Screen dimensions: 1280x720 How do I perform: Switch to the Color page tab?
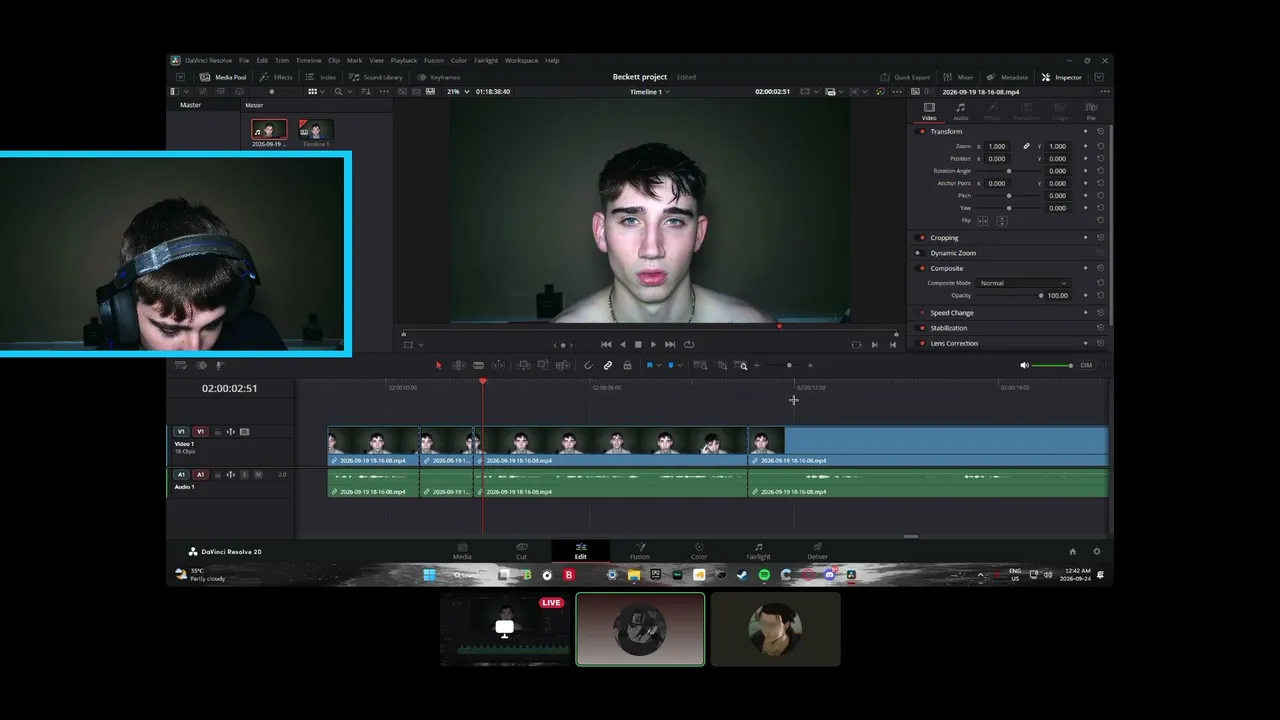(x=699, y=552)
